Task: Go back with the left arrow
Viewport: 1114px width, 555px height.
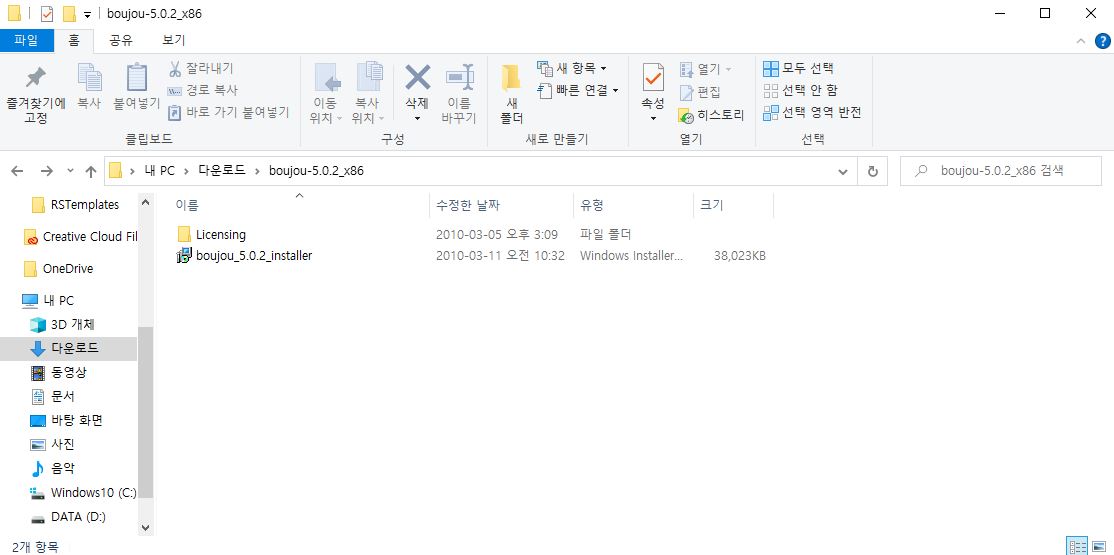Action: [17, 171]
